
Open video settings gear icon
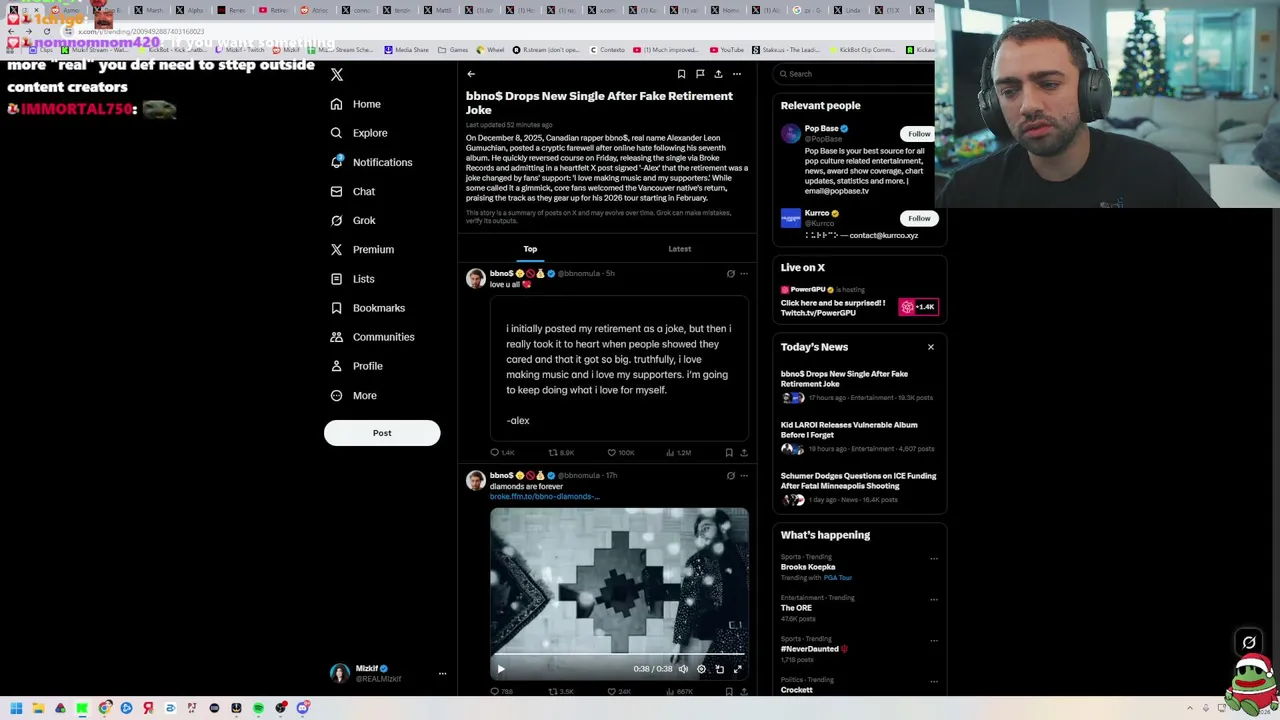[x=701, y=669]
